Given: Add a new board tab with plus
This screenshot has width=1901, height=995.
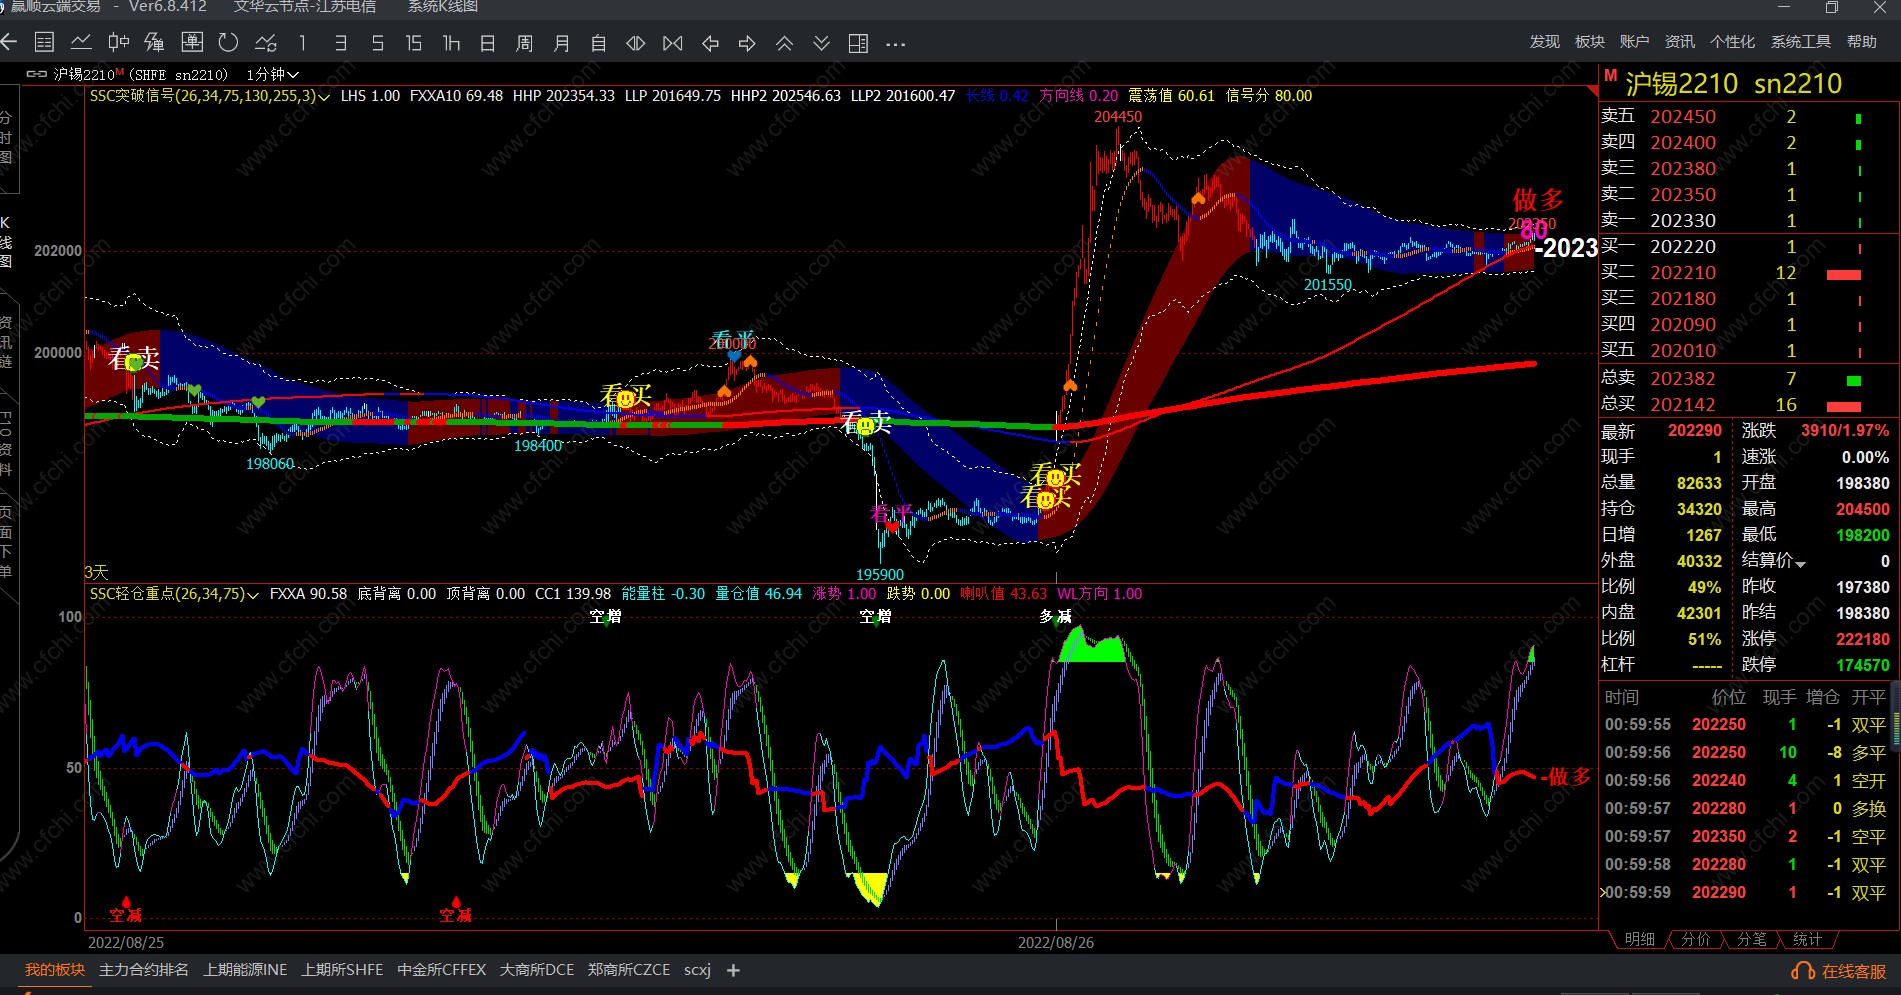Looking at the screenshot, I should tap(733, 970).
